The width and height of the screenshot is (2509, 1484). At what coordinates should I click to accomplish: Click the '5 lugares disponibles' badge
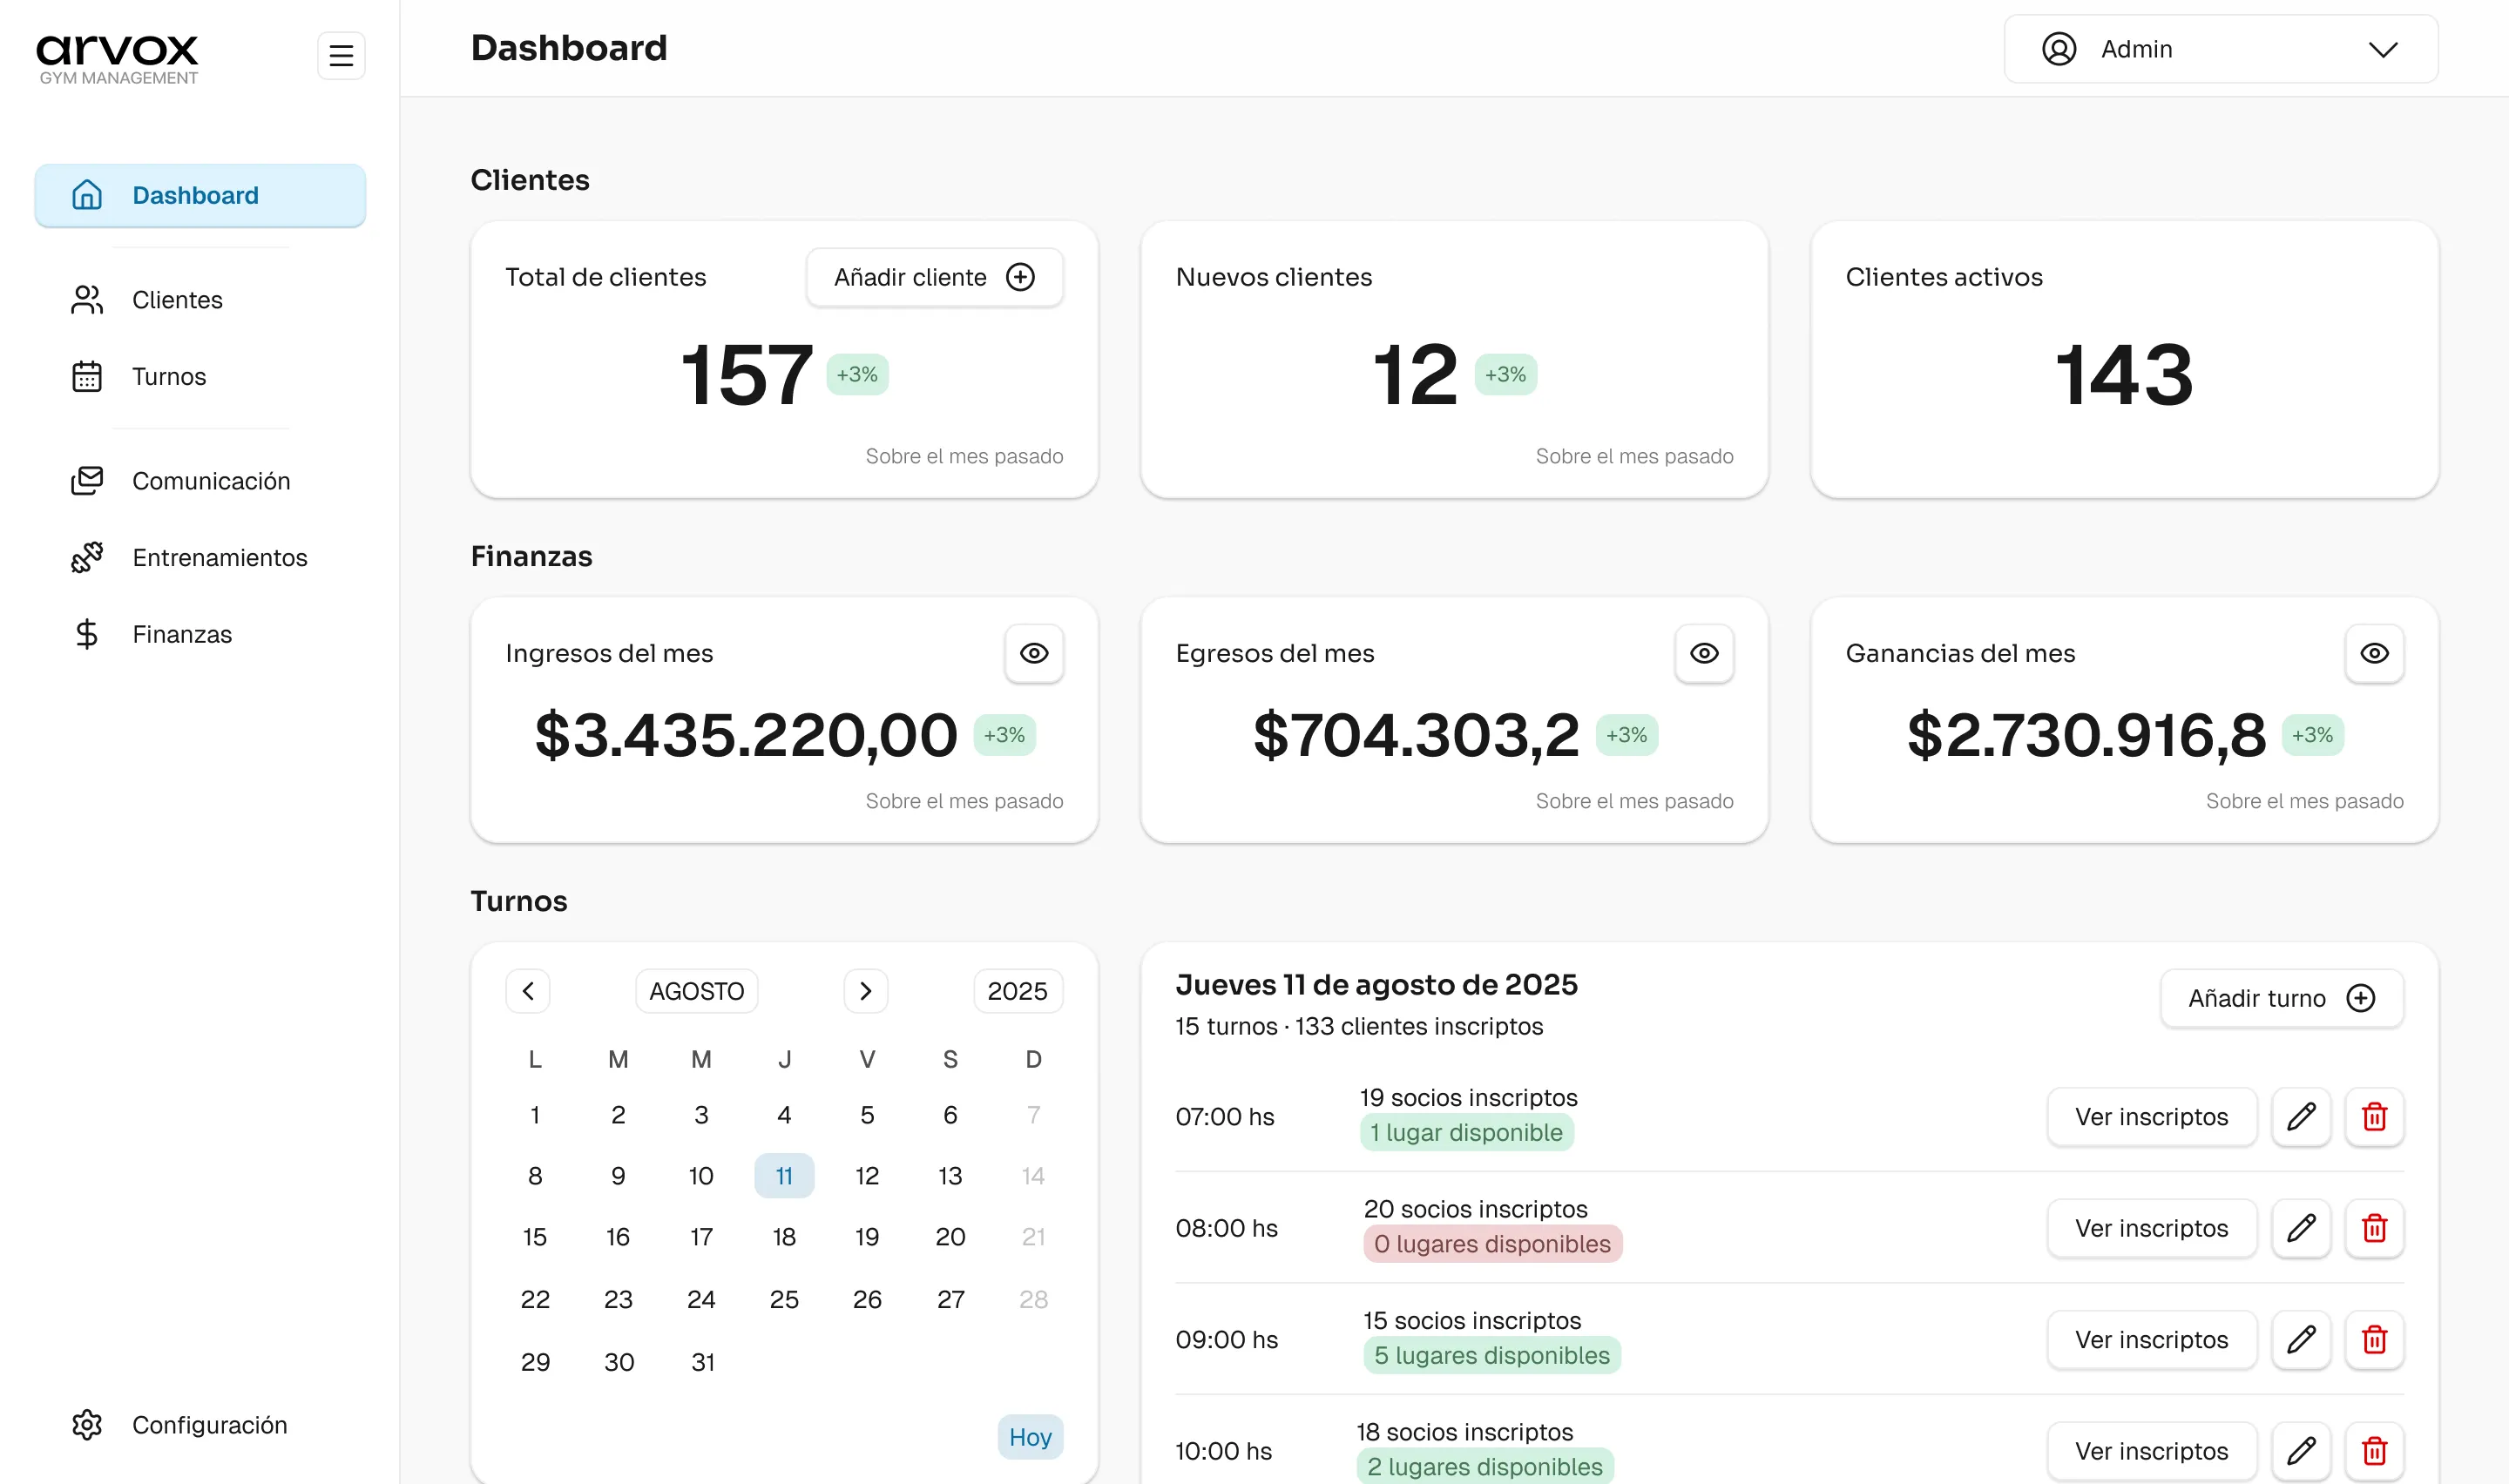[x=1492, y=1355]
